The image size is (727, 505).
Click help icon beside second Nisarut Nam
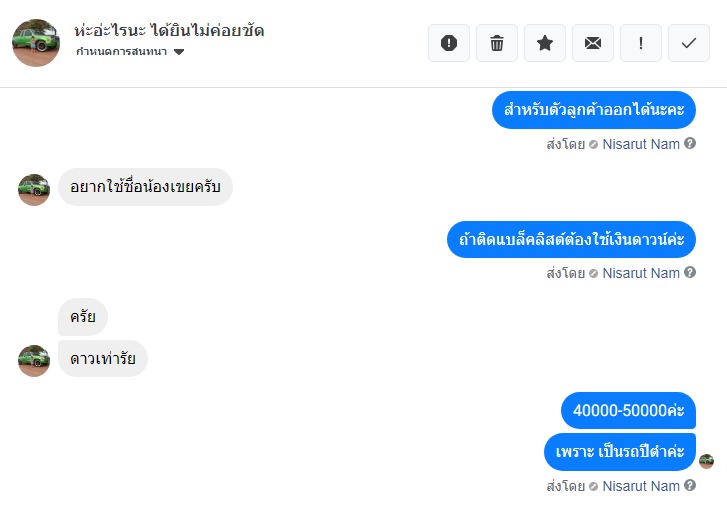[690, 273]
